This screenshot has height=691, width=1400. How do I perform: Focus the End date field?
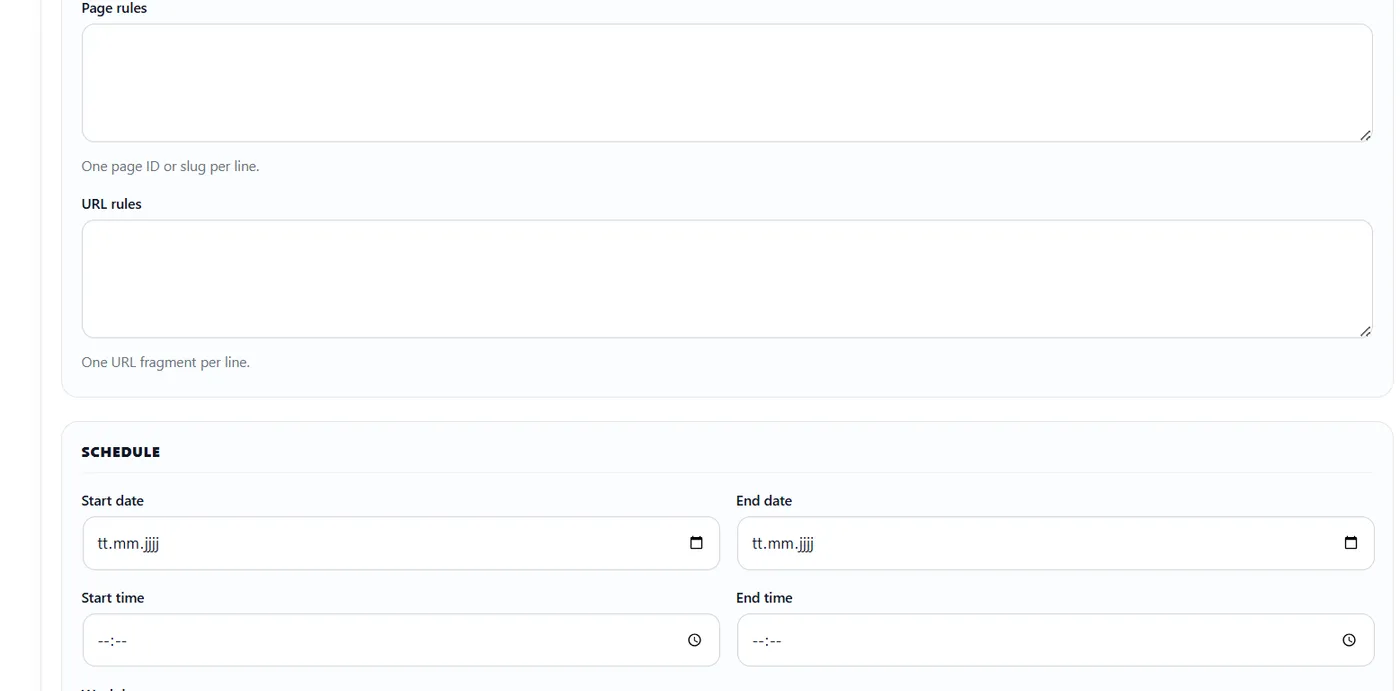tap(1055, 543)
